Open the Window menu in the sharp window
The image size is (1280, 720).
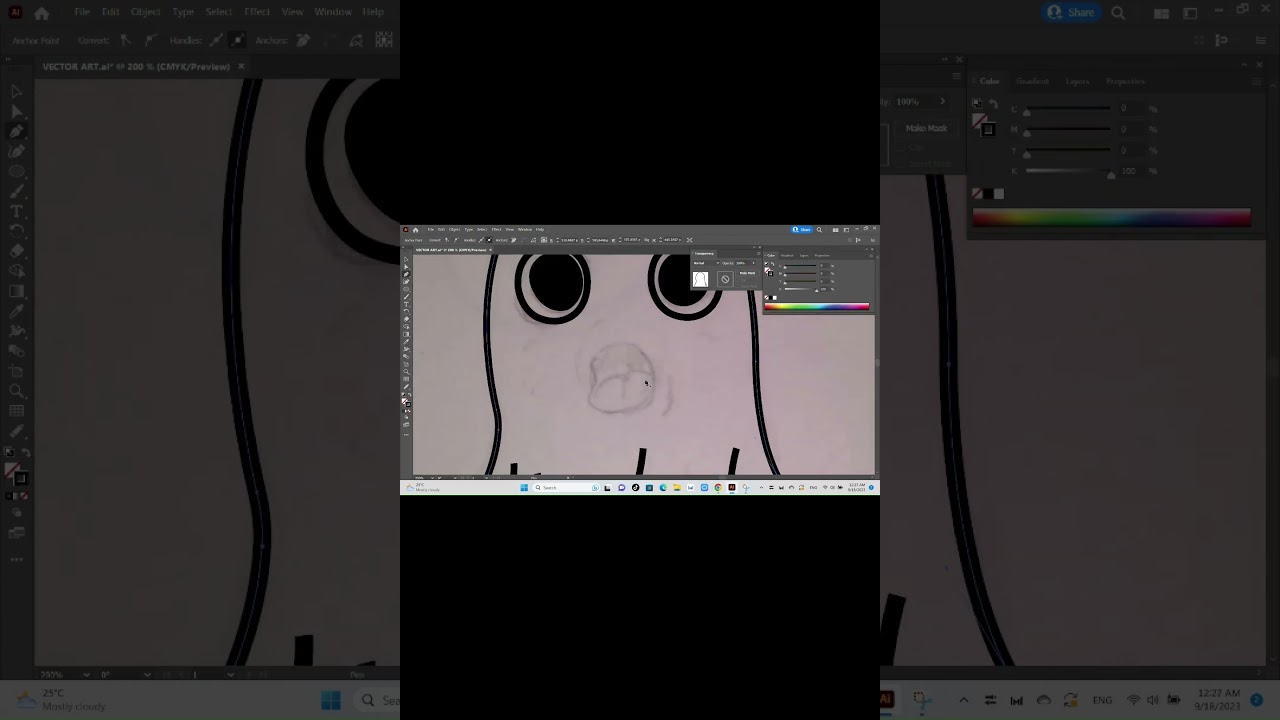pyautogui.click(x=525, y=230)
